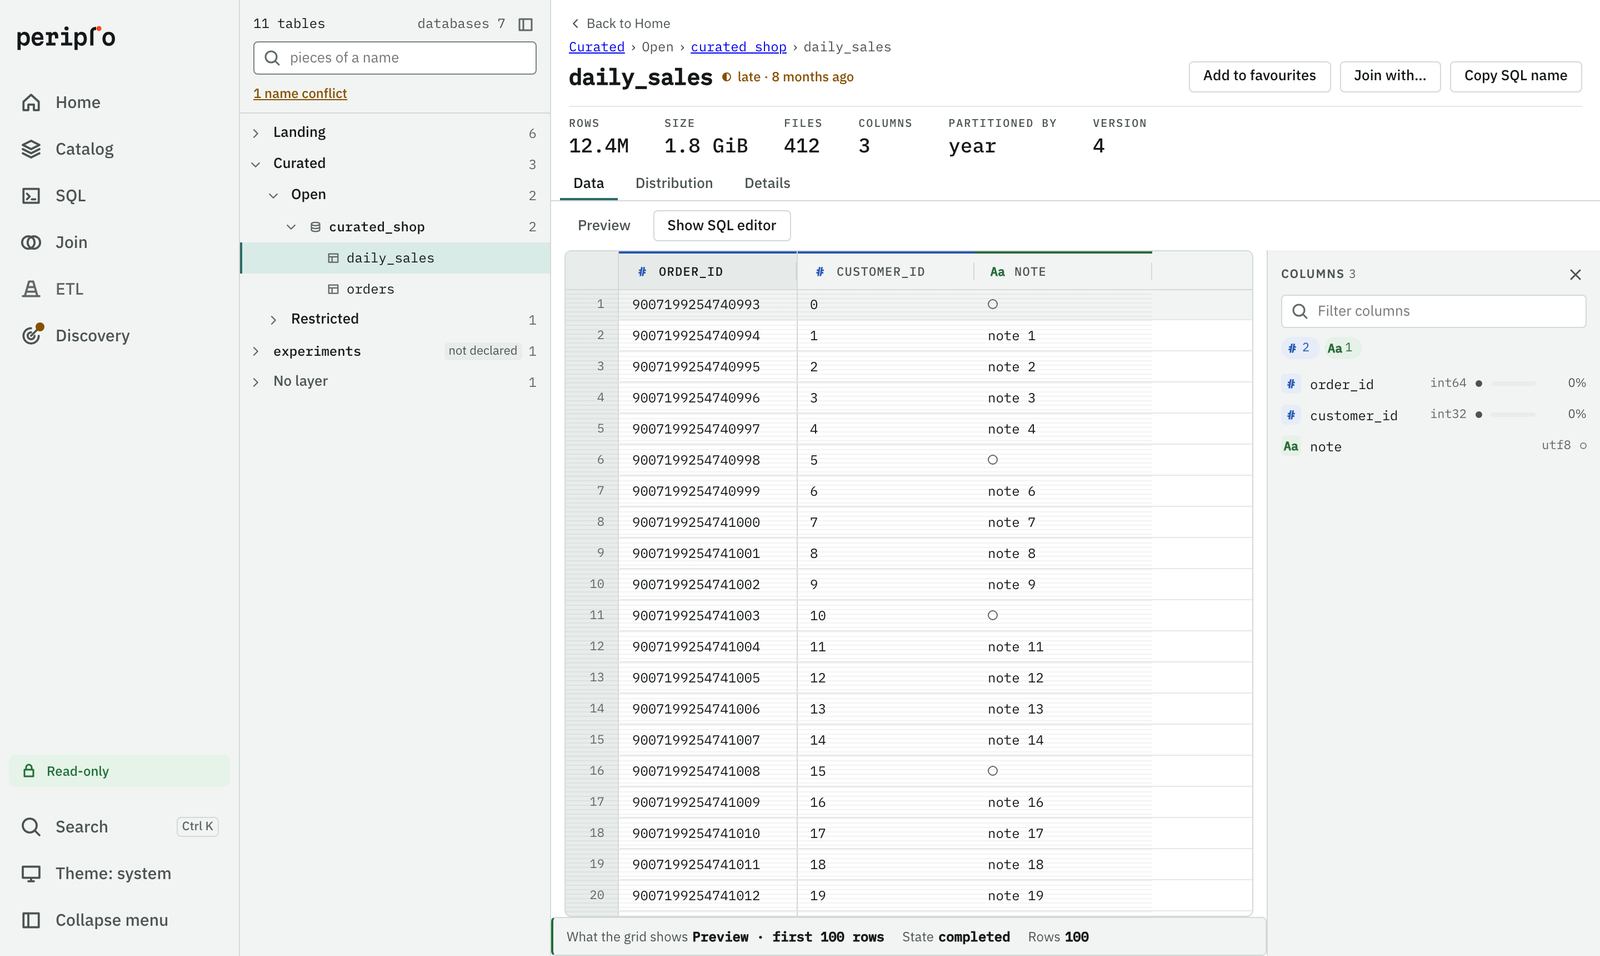Select the Preview mode option
This screenshot has height=956, width=1600.
point(604,226)
